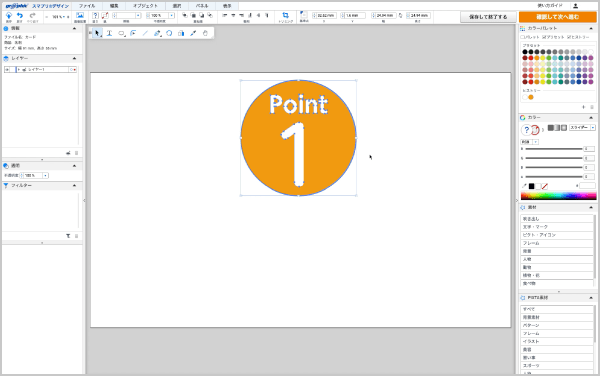Open the opacity percentage dropdown in toolbar
This screenshot has height=376, width=600.
171,15
